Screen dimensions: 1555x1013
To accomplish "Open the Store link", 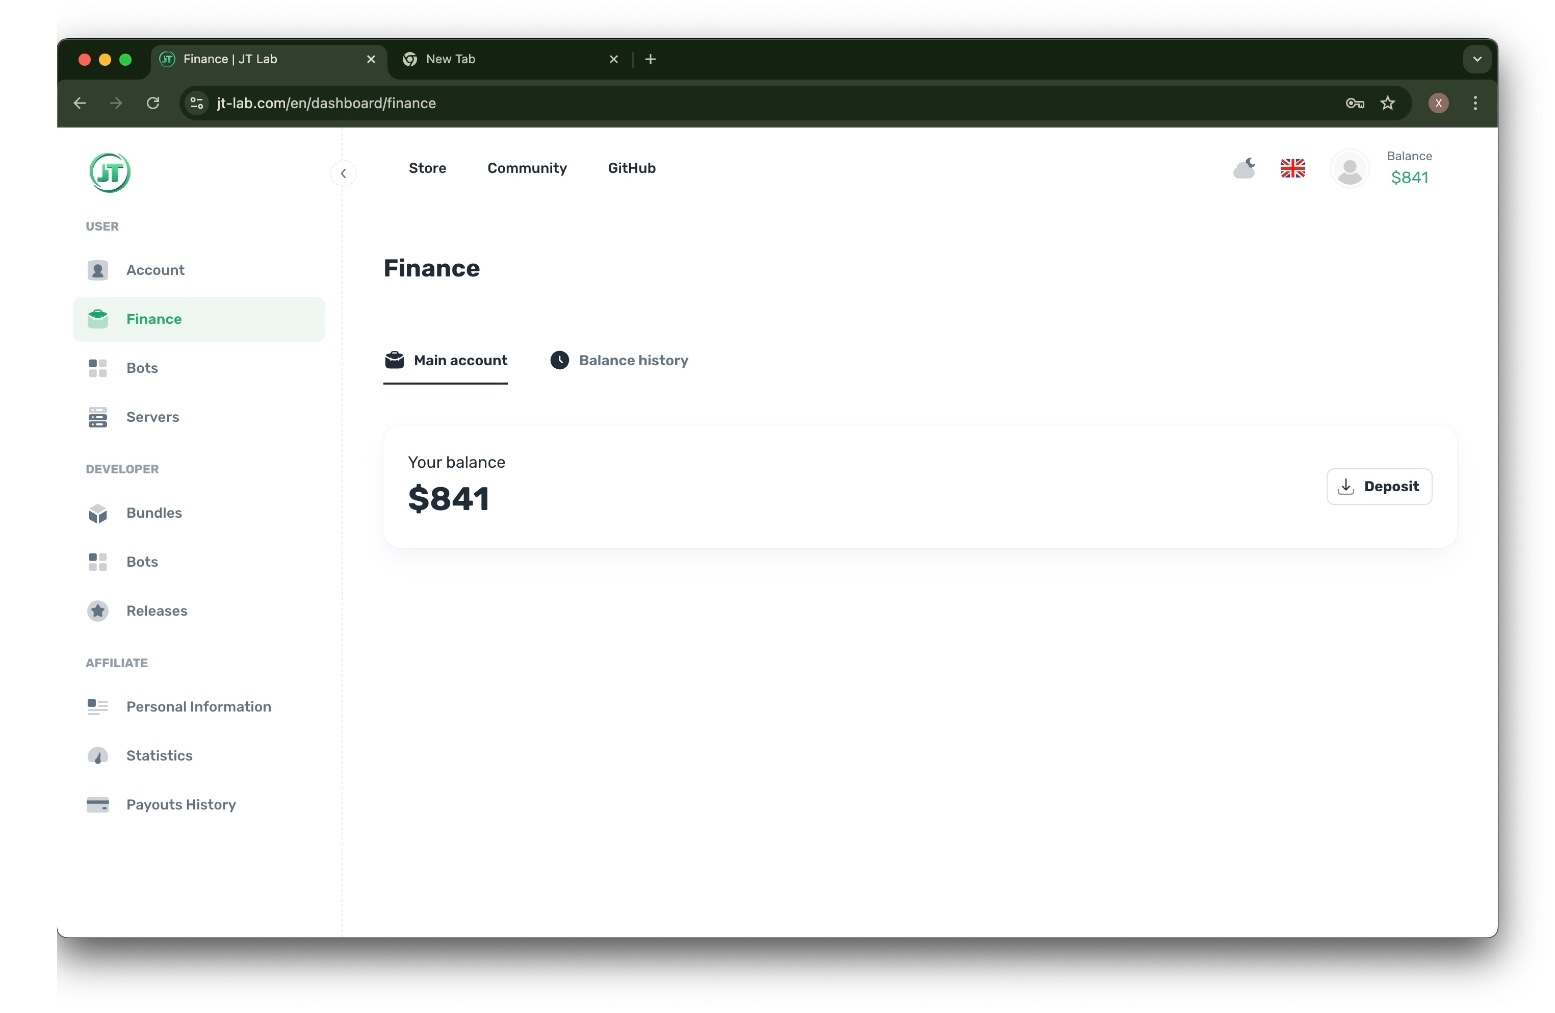I will 427,168.
